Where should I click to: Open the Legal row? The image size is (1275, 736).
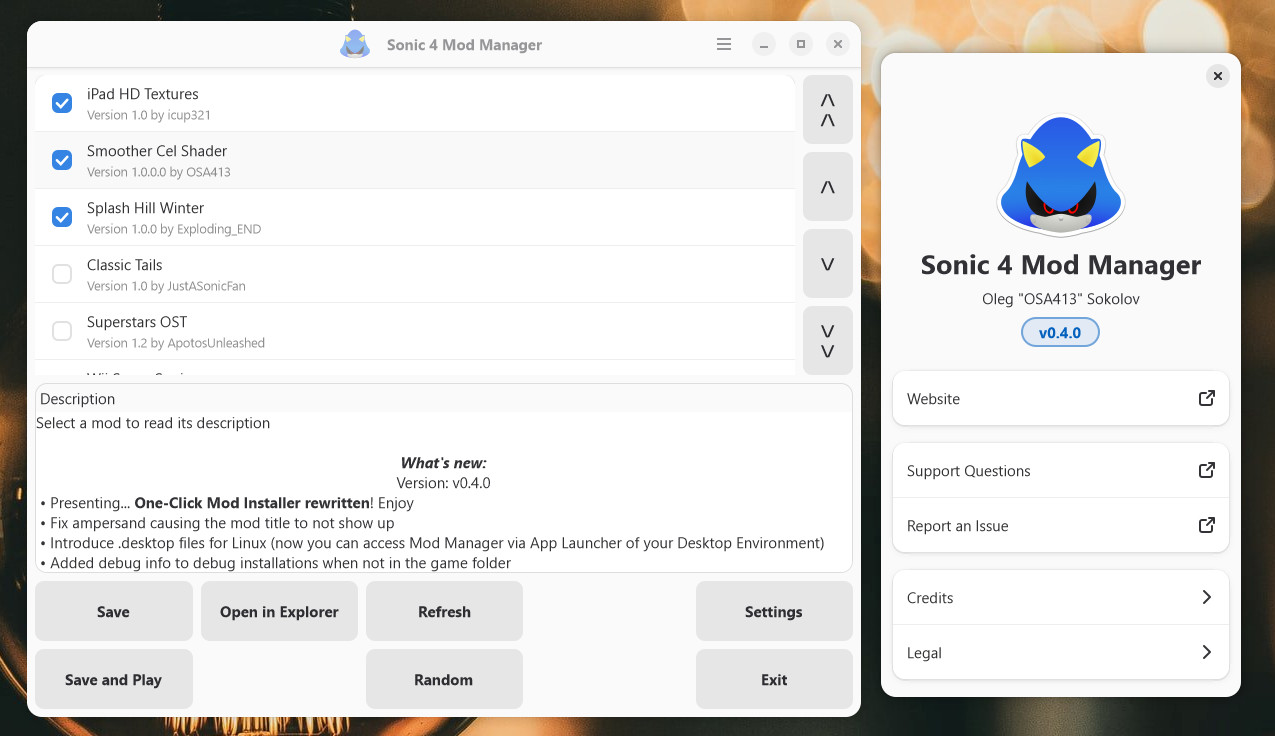click(1061, 652)
